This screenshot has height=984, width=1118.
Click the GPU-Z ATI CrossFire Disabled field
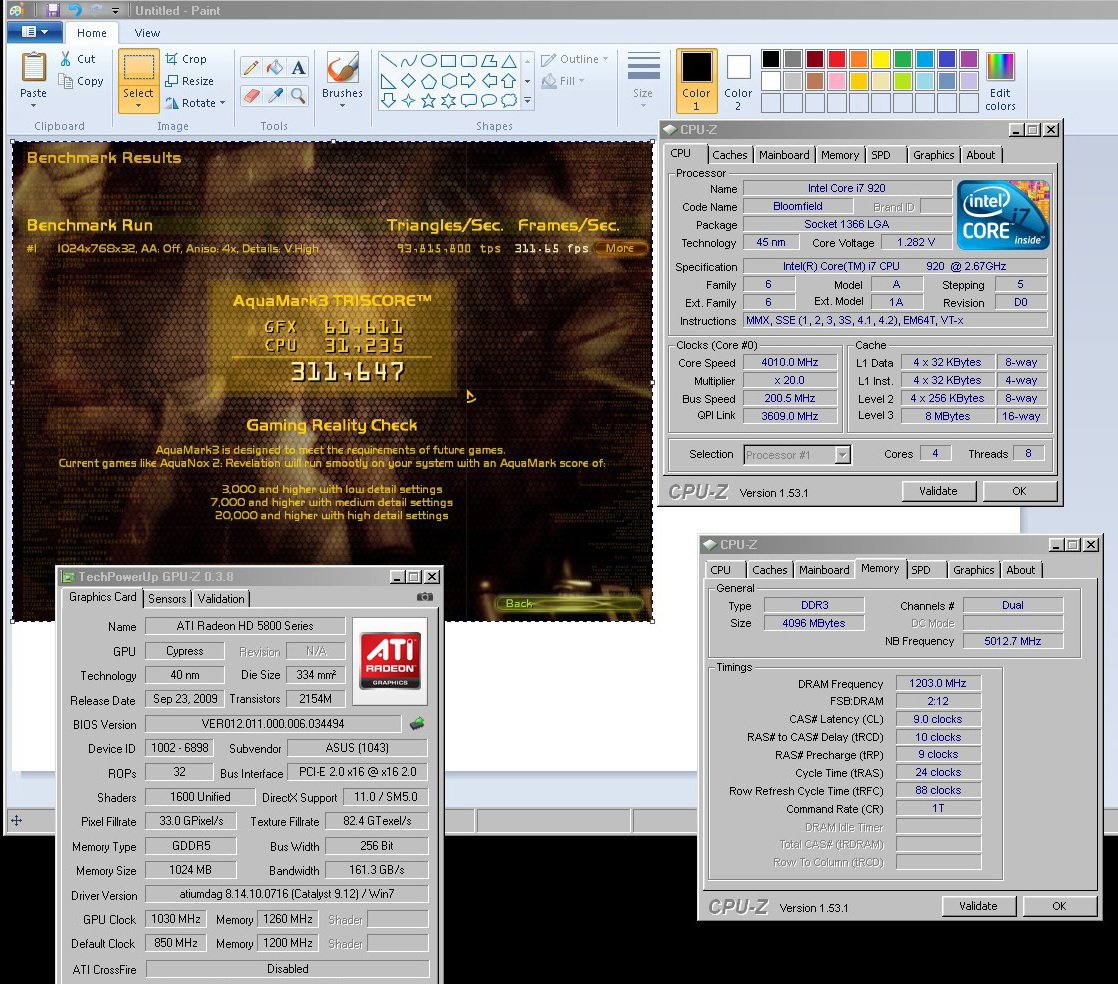[x=288, y=969]
